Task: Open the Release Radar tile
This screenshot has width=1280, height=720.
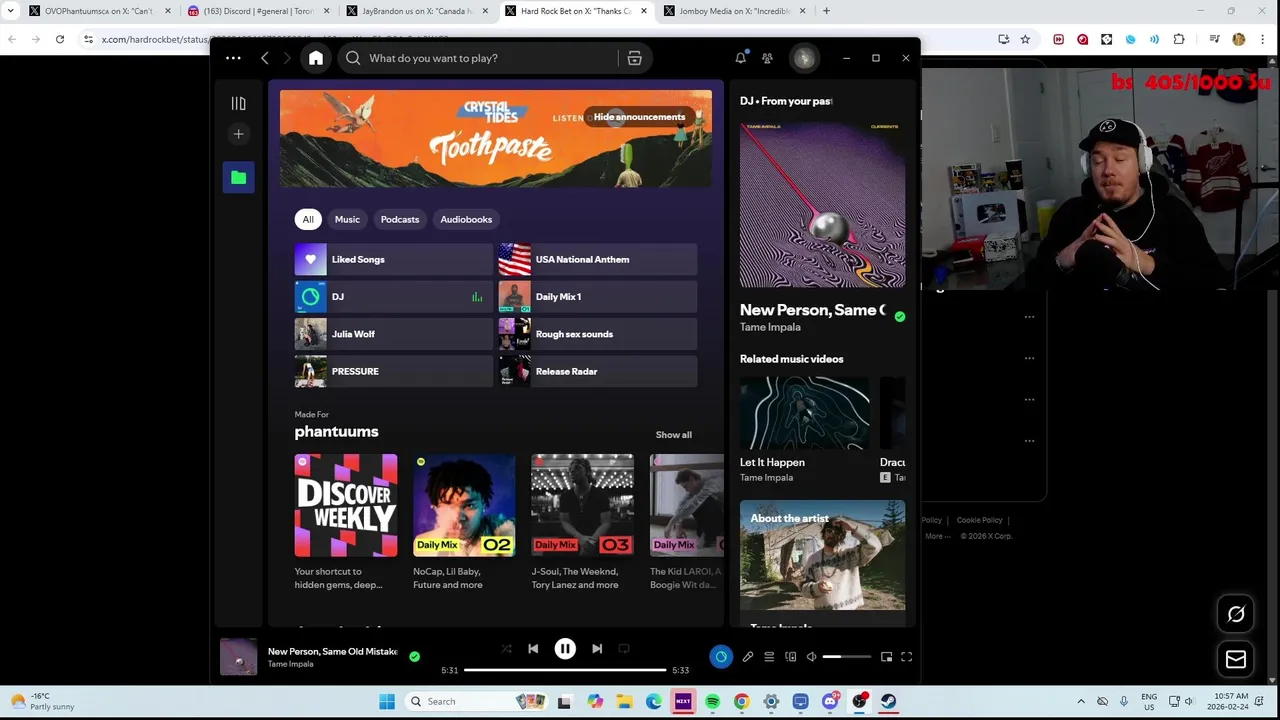Action: [x=598, y=371]
